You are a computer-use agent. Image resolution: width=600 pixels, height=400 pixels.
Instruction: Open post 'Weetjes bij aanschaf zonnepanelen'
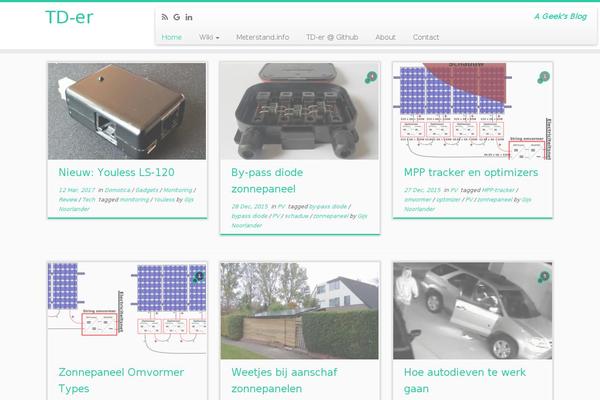[284, 380]
